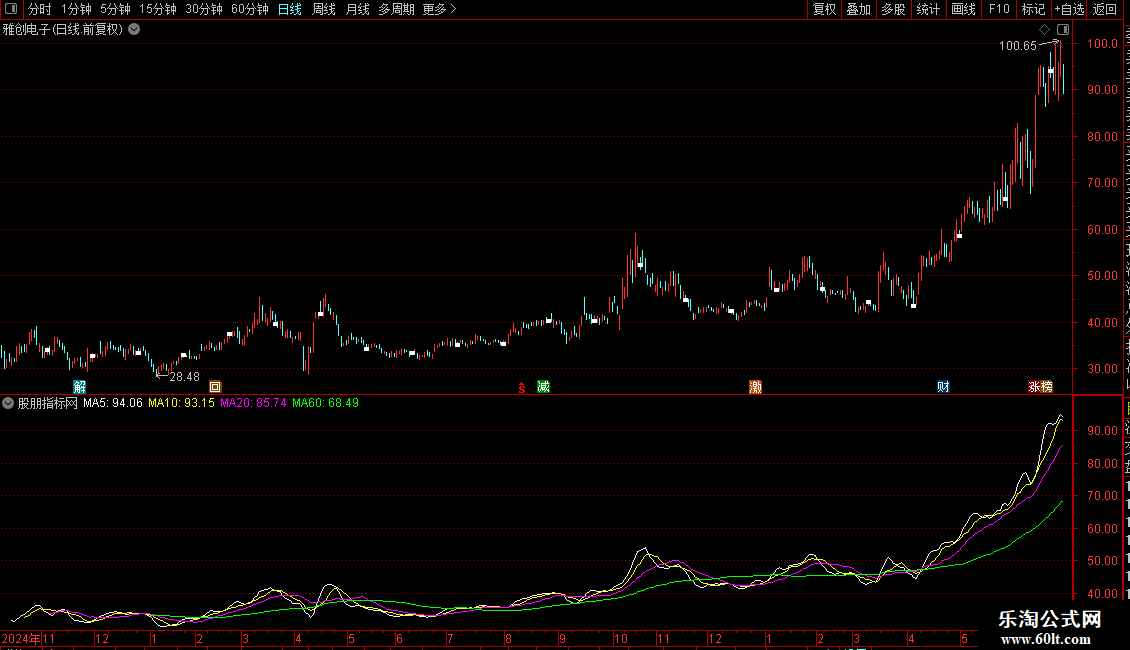Click the 返回 back button
1130x650 pixels.
pos(1104,9)
